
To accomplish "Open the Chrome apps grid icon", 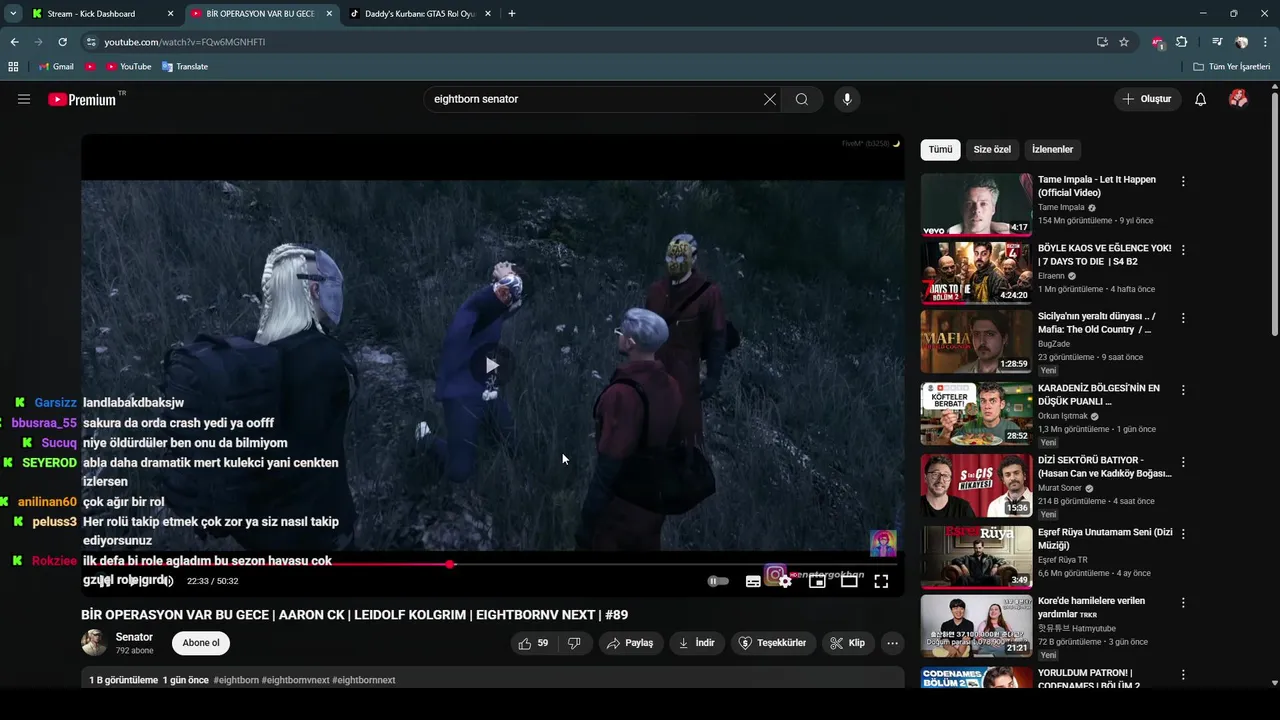I will tap(13, 67).
